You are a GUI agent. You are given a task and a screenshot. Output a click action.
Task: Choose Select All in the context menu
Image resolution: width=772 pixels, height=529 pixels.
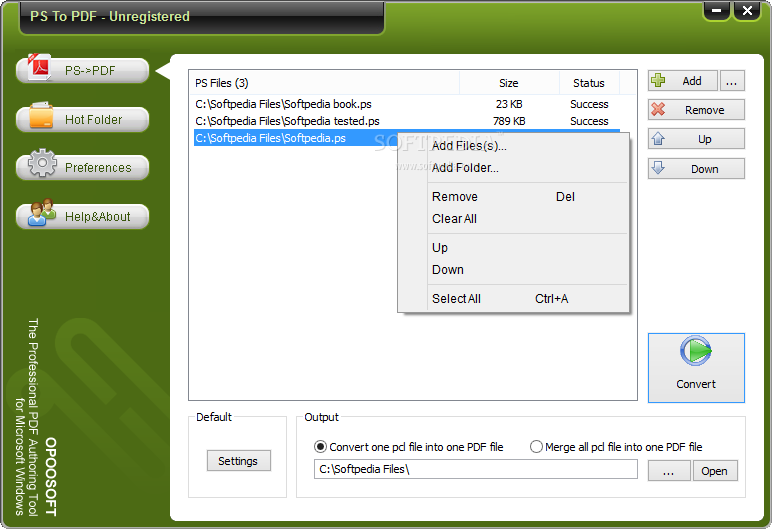tap(514, 298)
